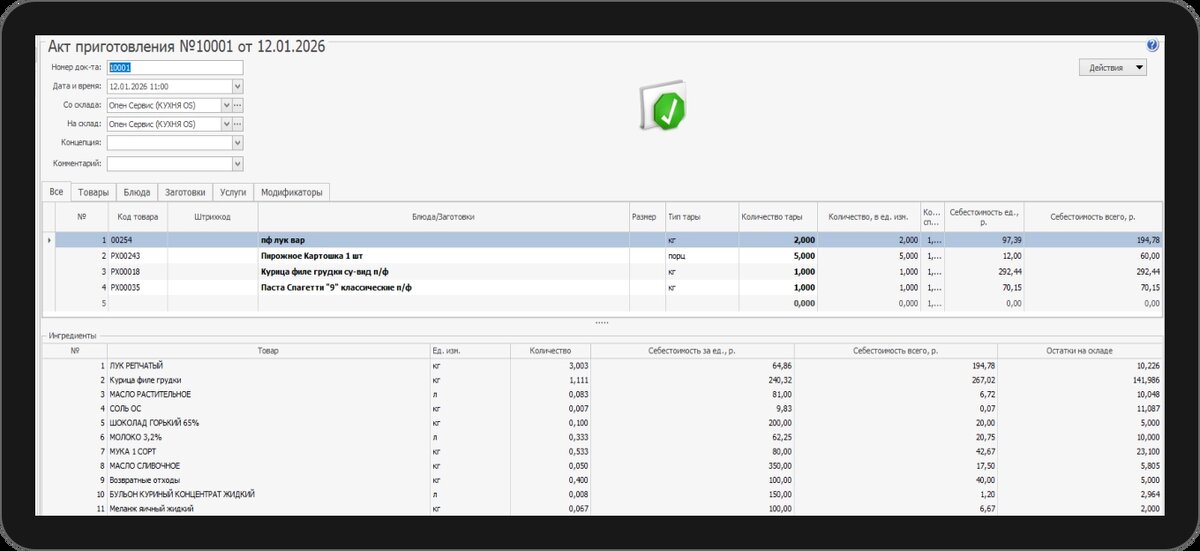Click the green checkmark document status icon
This screenshot has width=1200, height=551.
coord(662,105)
